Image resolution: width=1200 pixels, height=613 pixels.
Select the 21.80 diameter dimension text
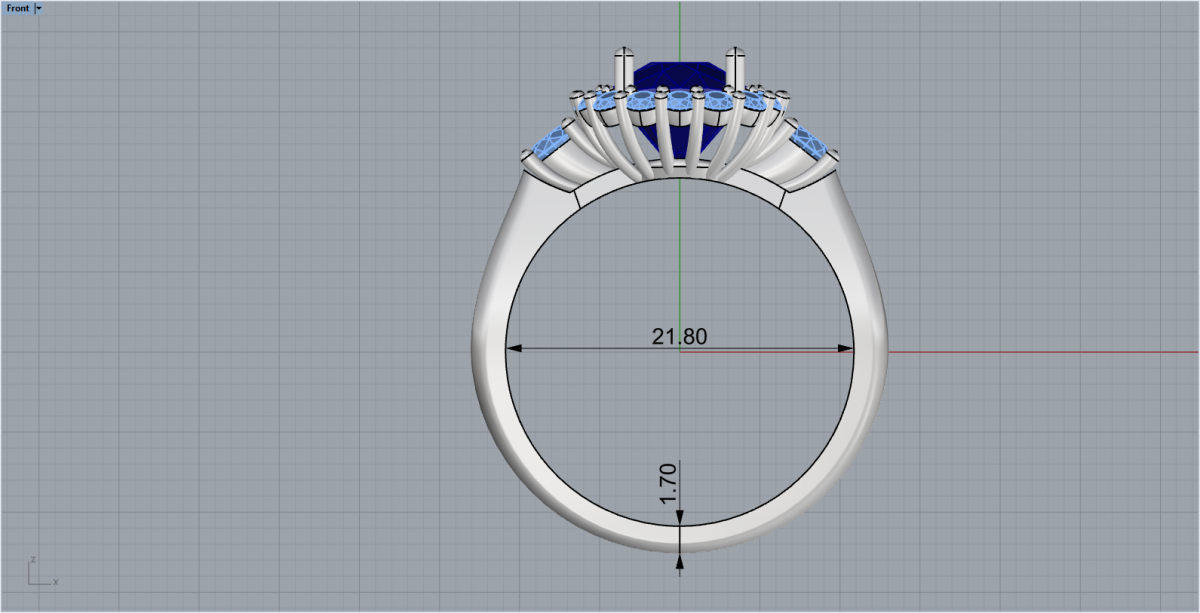coord(679,336)
